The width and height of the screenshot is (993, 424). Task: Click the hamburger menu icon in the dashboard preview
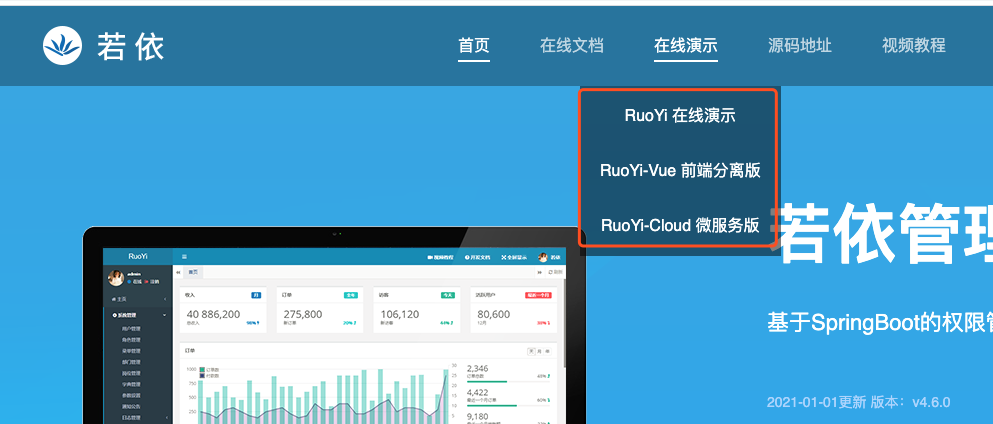184,257
